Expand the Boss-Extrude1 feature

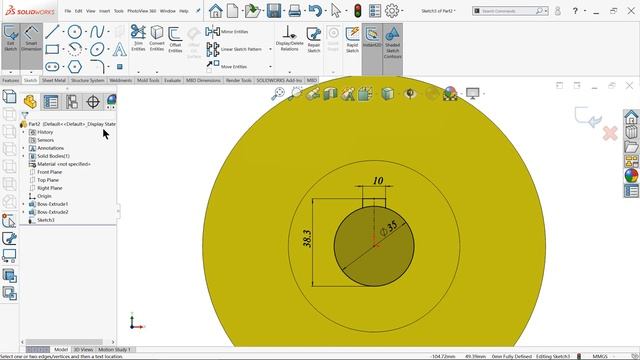click(23, 204)
